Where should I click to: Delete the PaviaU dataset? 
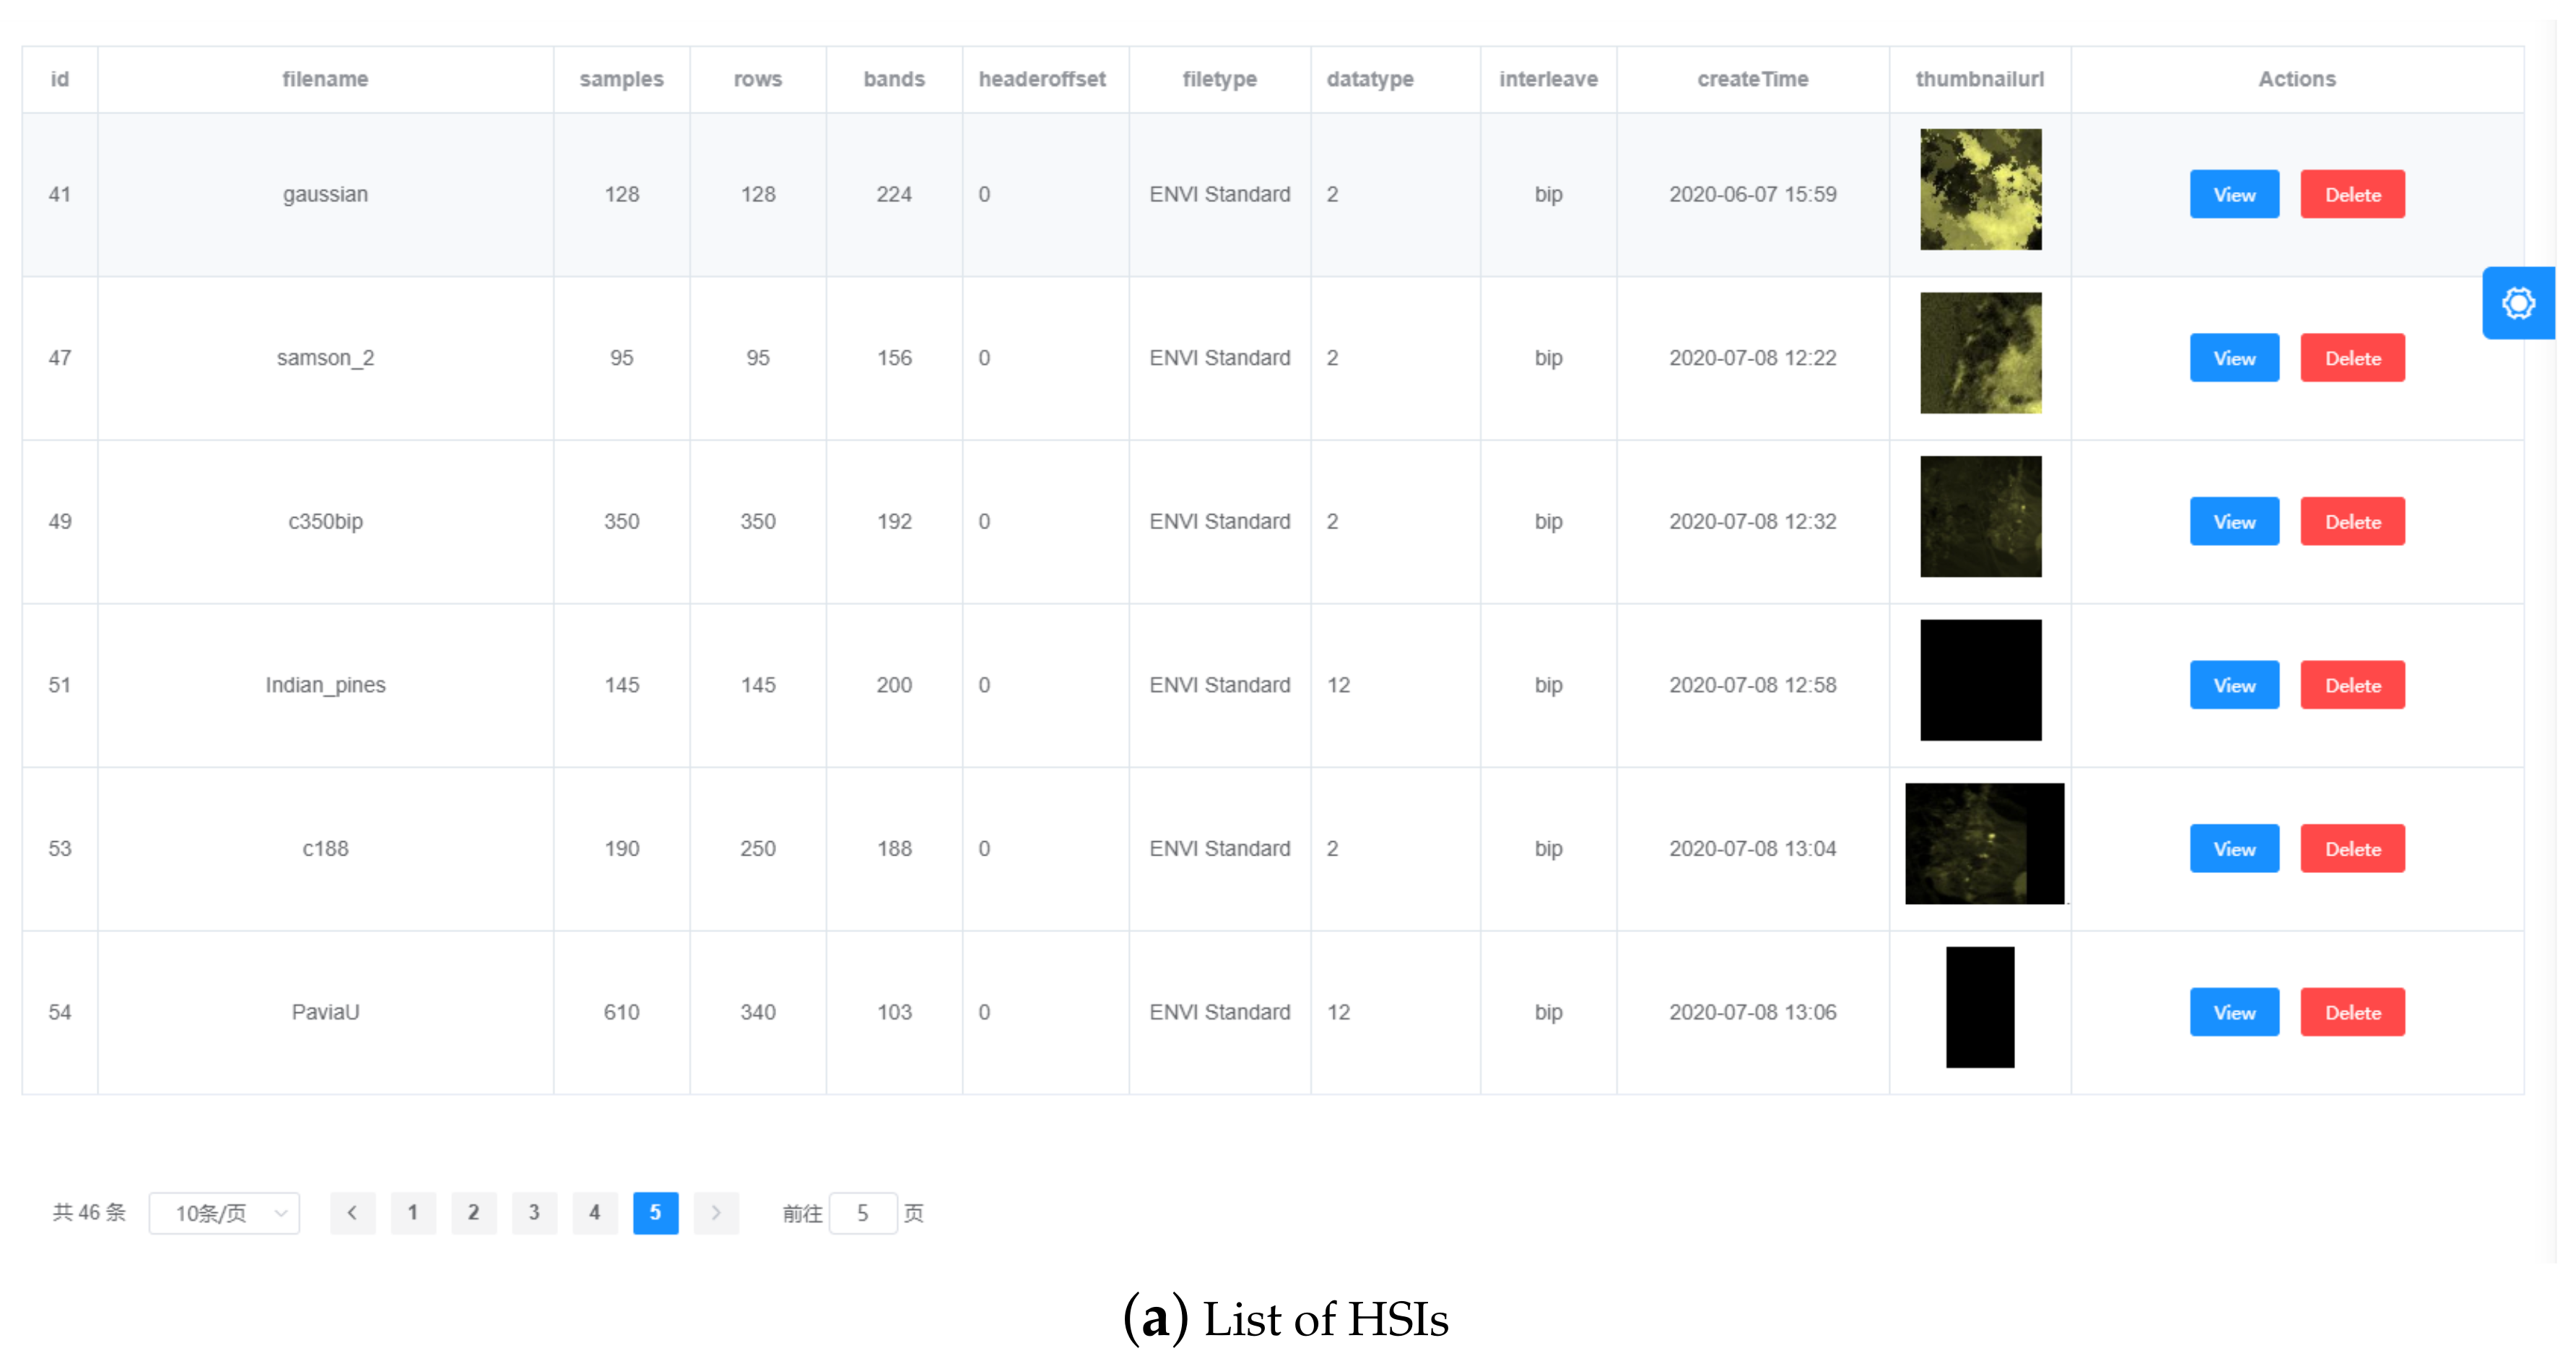pyautogui.click(x=2352, y=1012)
